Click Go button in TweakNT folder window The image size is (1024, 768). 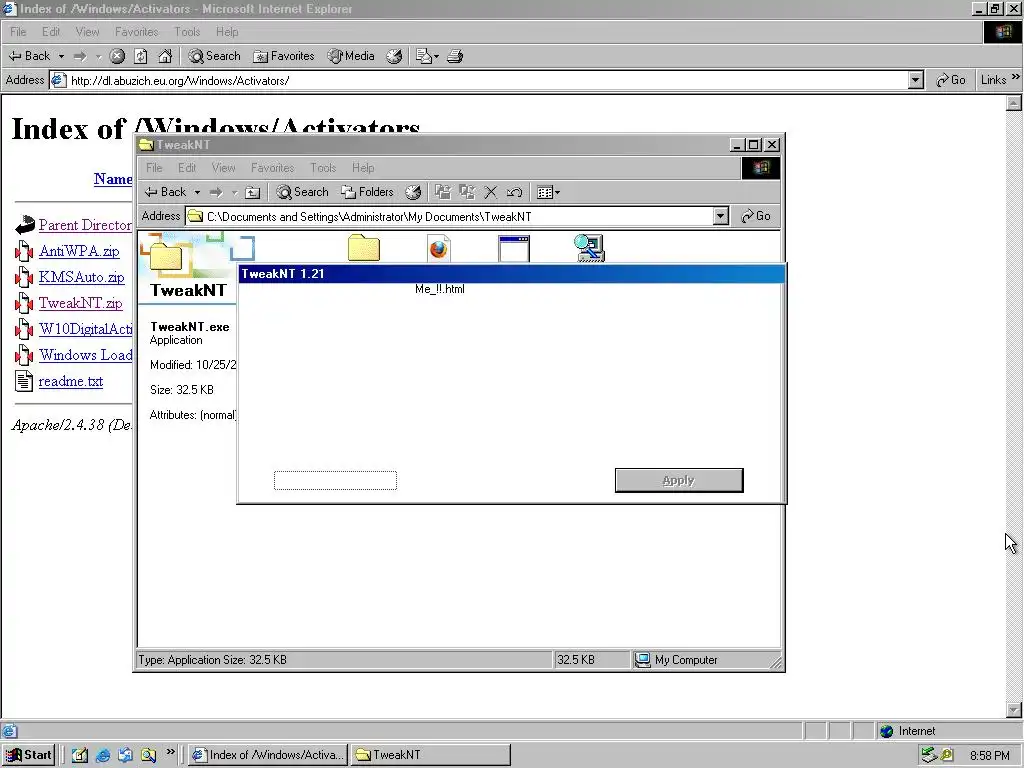(756, 216)
